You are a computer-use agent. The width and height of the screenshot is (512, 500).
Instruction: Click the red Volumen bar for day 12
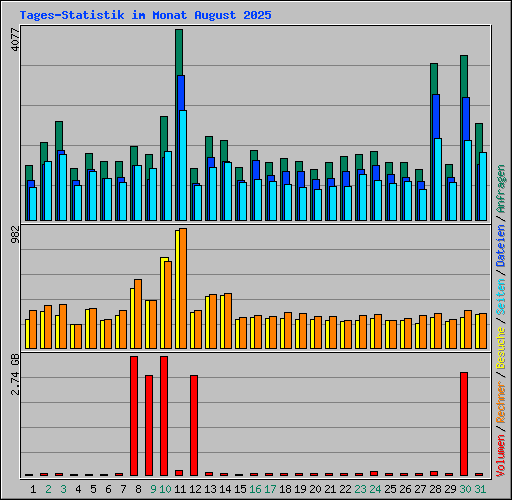[194, 425]
